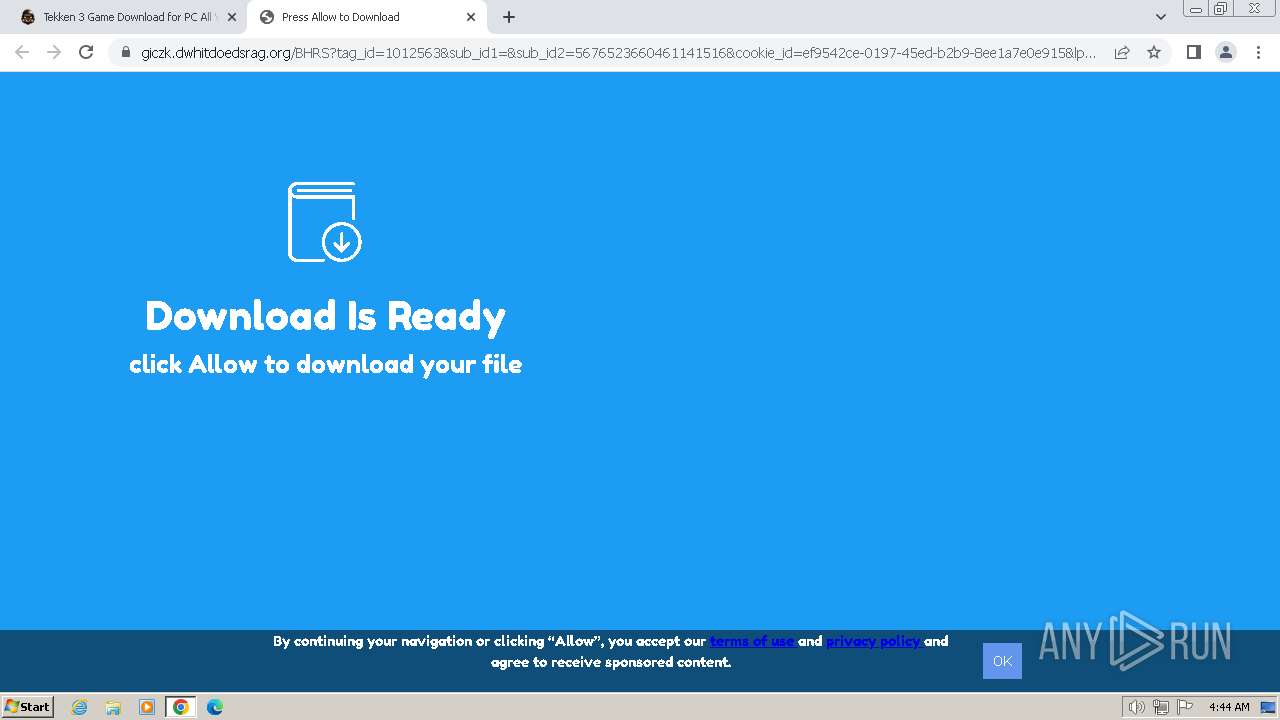
Task: Close the Press Allow to Download tab
Action: [470, 17]
